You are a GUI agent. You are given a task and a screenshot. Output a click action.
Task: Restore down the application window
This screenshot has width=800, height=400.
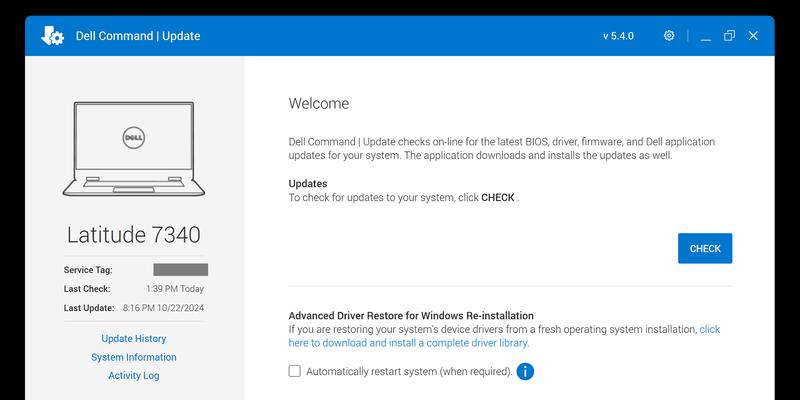click(729, 36)
